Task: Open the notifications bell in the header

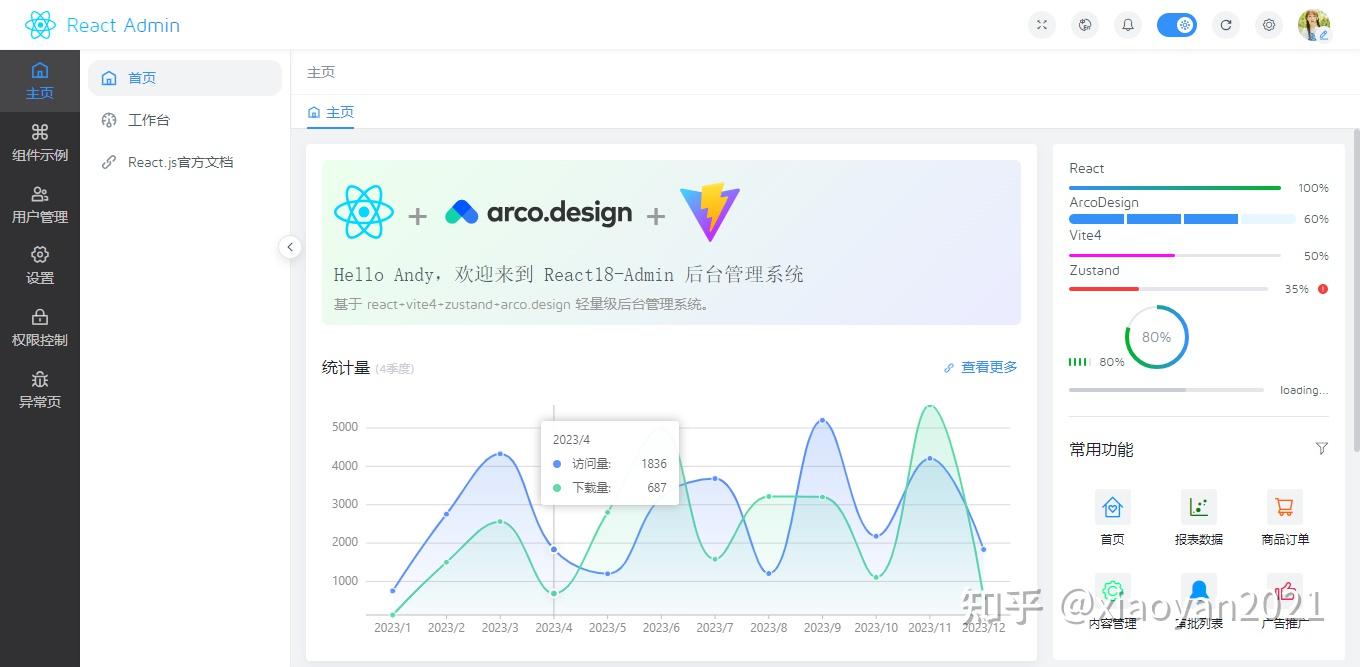Action: 1127,24
